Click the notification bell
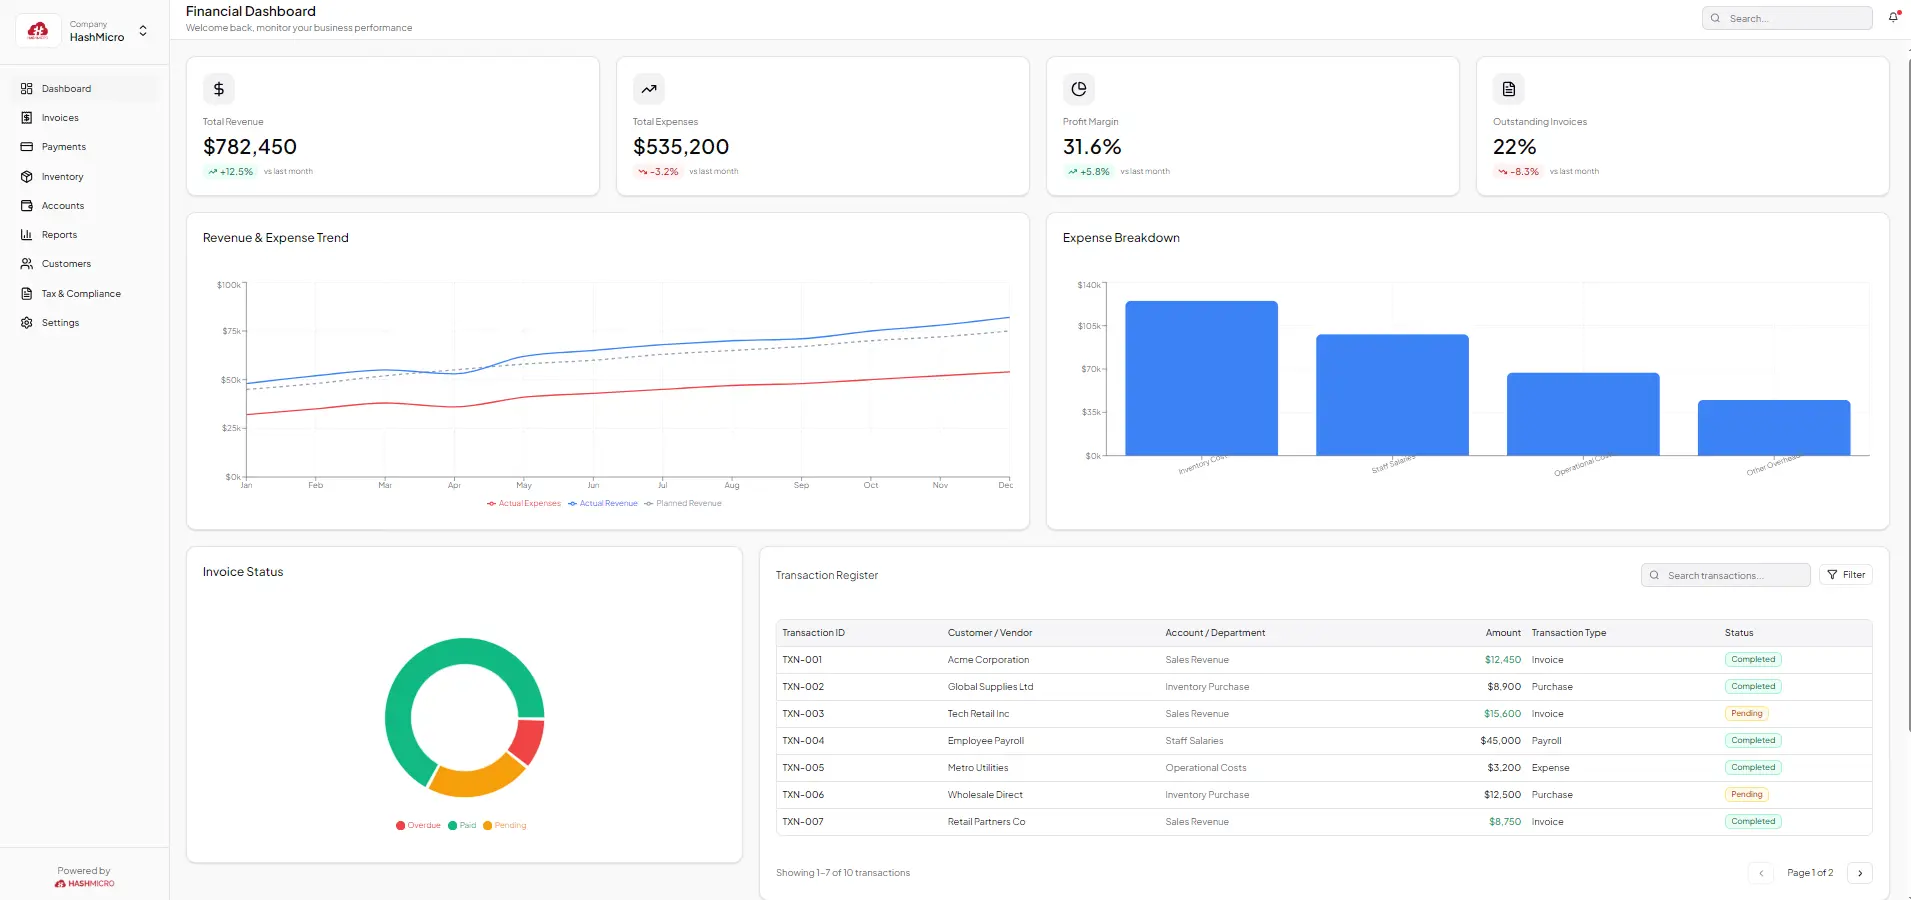1911x900 pixels. click(1892, 16)
